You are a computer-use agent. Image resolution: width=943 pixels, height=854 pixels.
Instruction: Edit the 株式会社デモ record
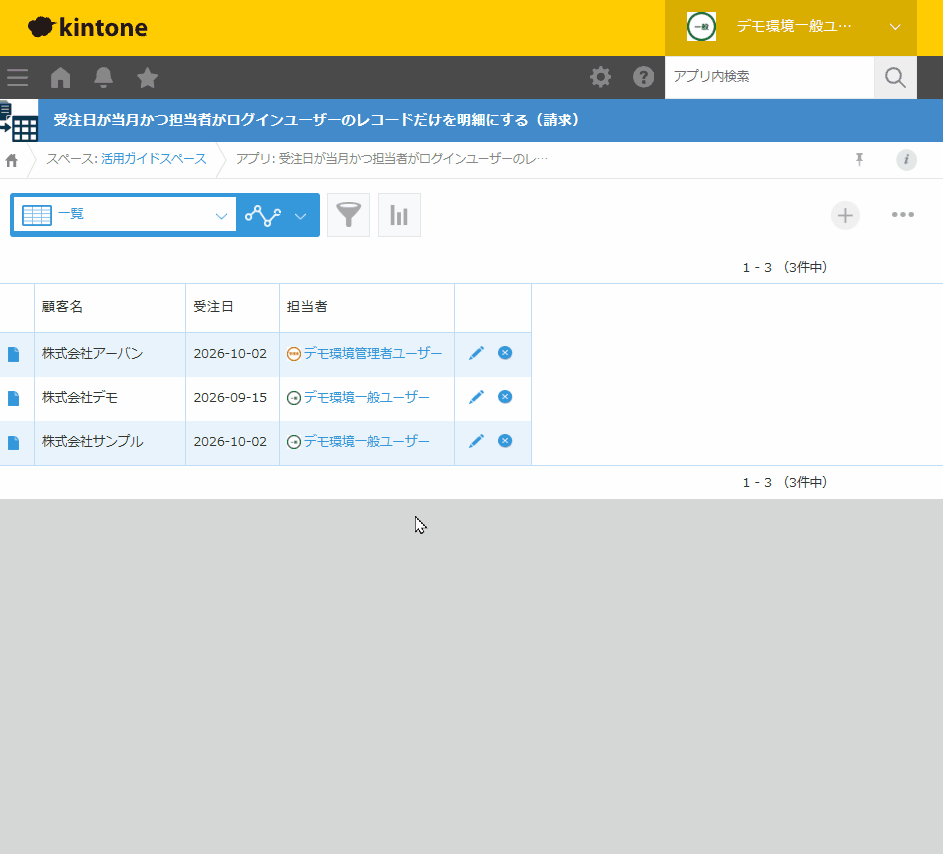(476, 397)
